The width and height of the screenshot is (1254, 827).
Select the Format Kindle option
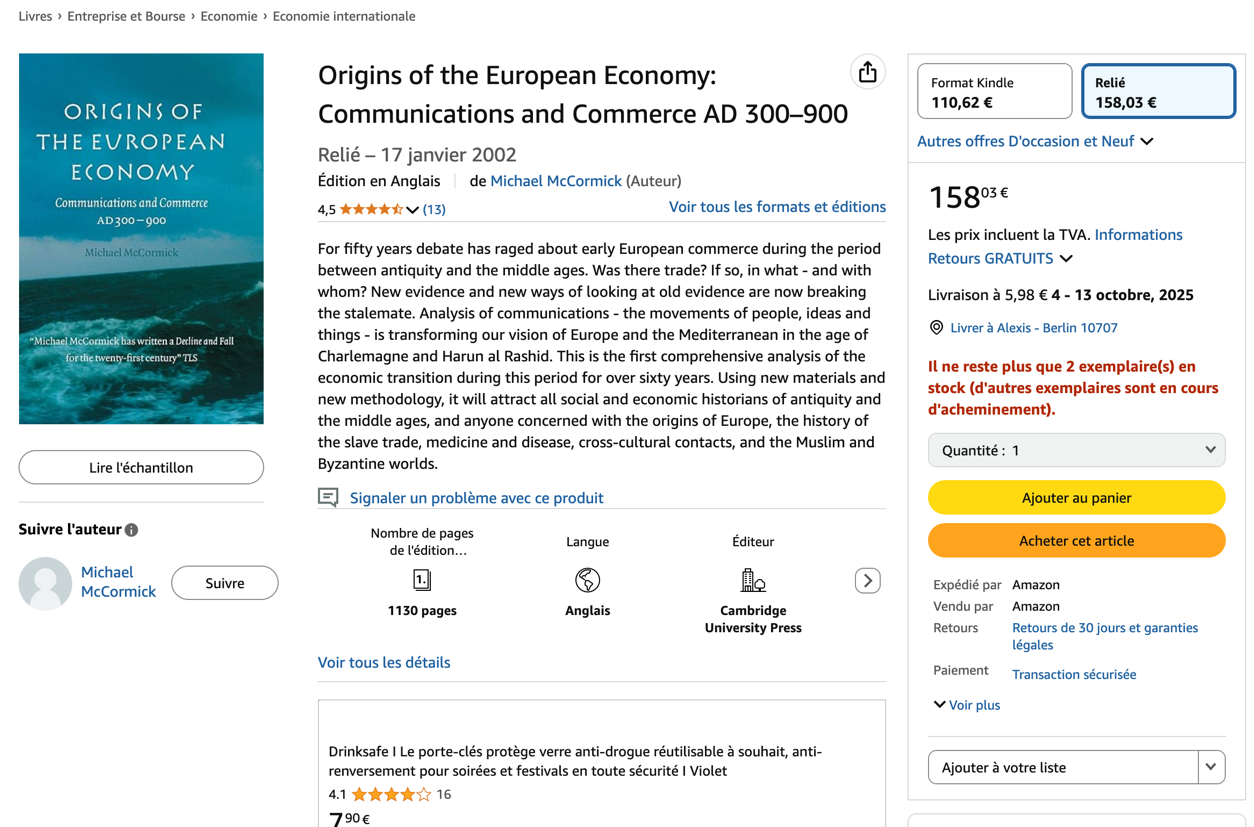point(995,92)
